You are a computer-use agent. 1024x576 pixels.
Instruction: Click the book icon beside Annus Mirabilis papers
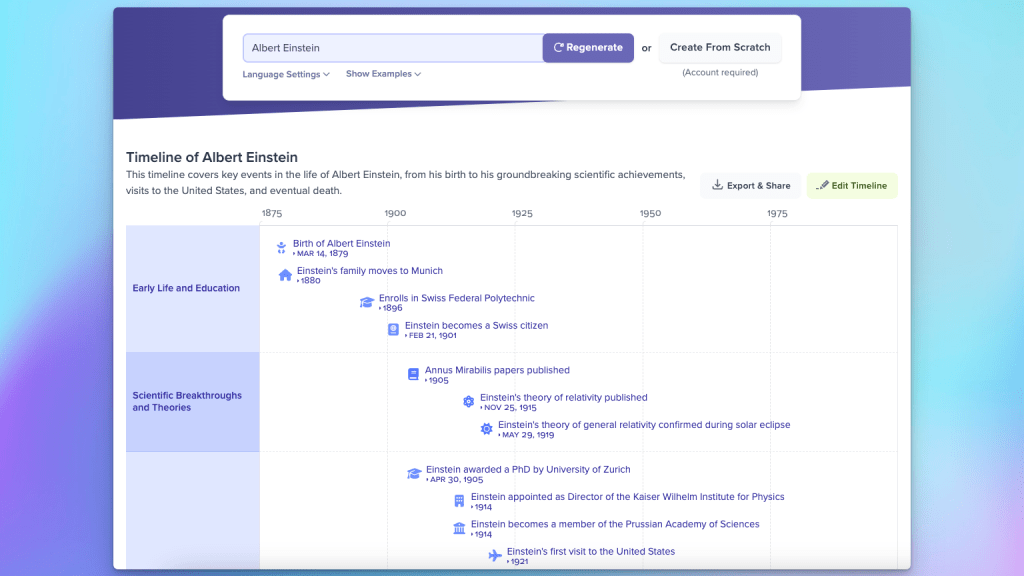click(413, 374)
